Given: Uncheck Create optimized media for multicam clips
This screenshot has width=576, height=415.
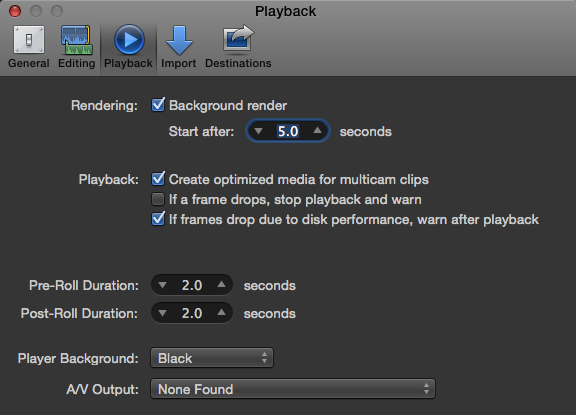Looking at the screenshot, I should point(158,179).
